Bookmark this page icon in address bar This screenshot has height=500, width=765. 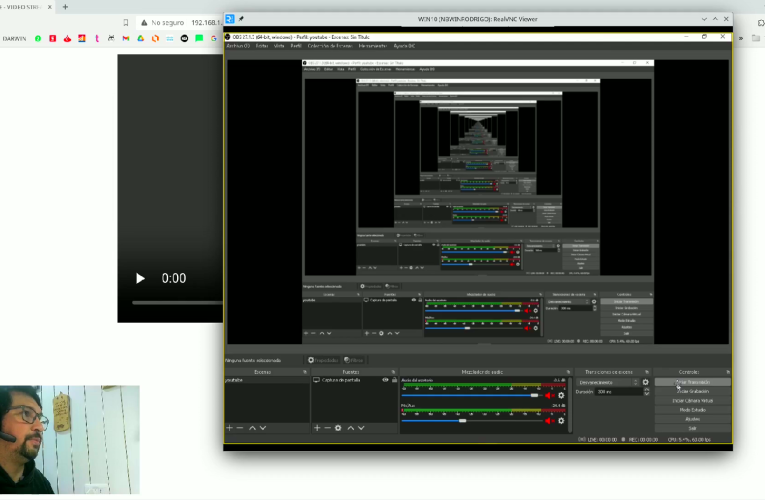click(126, 22)
